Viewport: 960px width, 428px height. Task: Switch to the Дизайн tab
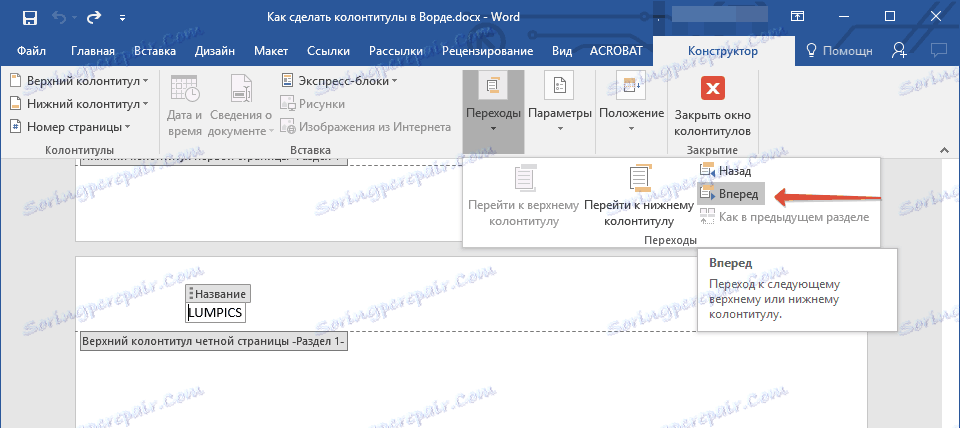[215, 51]
